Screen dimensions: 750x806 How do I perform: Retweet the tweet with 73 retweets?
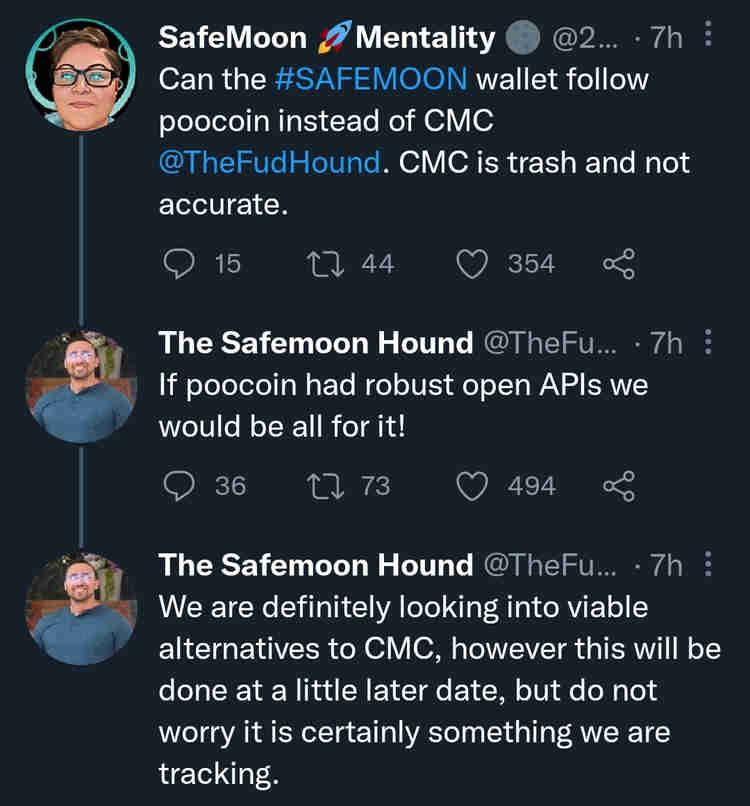pyautogui.click(x=322, y=486)
